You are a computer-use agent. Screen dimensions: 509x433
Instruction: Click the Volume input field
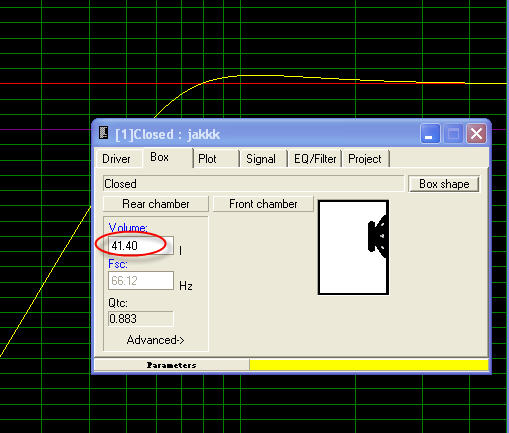coord(140,246)
